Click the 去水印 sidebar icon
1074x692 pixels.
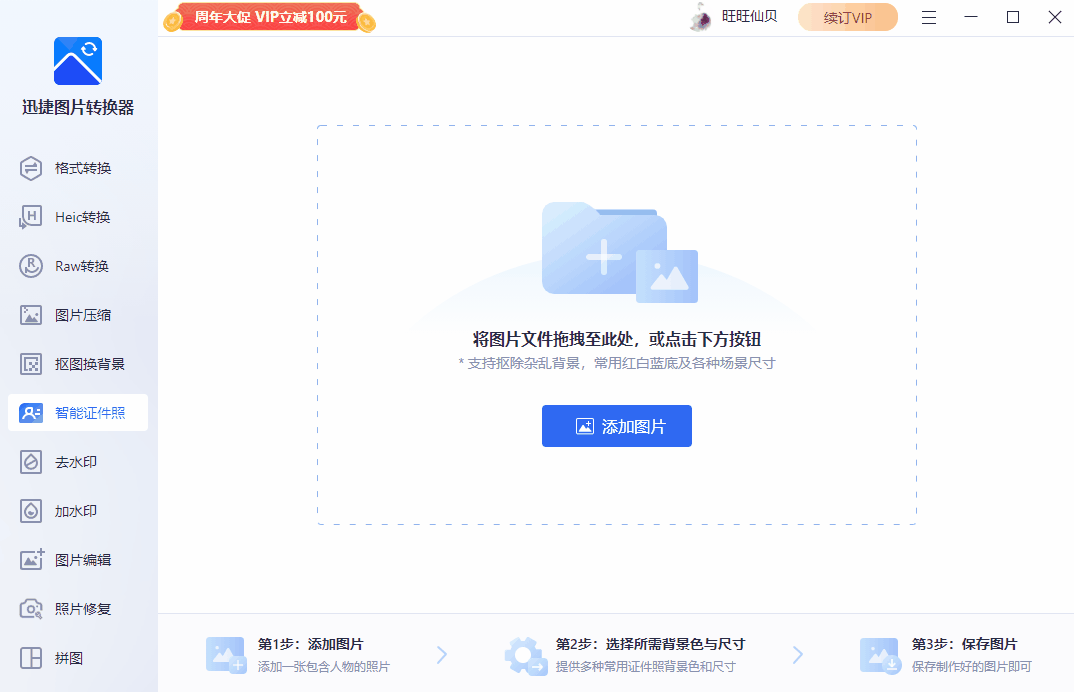click(x=31, y=462)
